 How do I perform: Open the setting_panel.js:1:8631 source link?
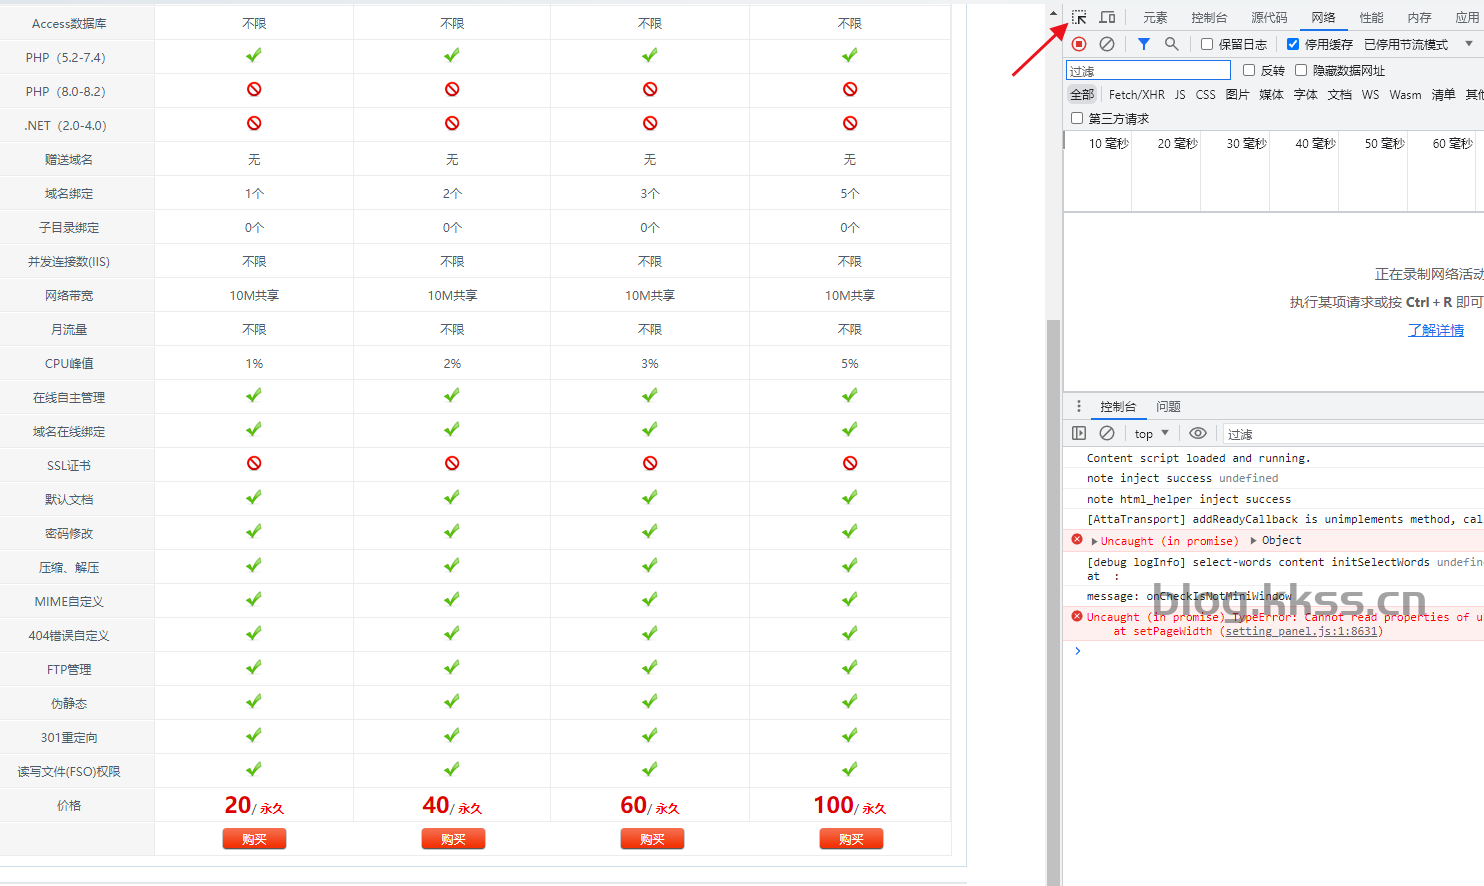(1301, 631)
